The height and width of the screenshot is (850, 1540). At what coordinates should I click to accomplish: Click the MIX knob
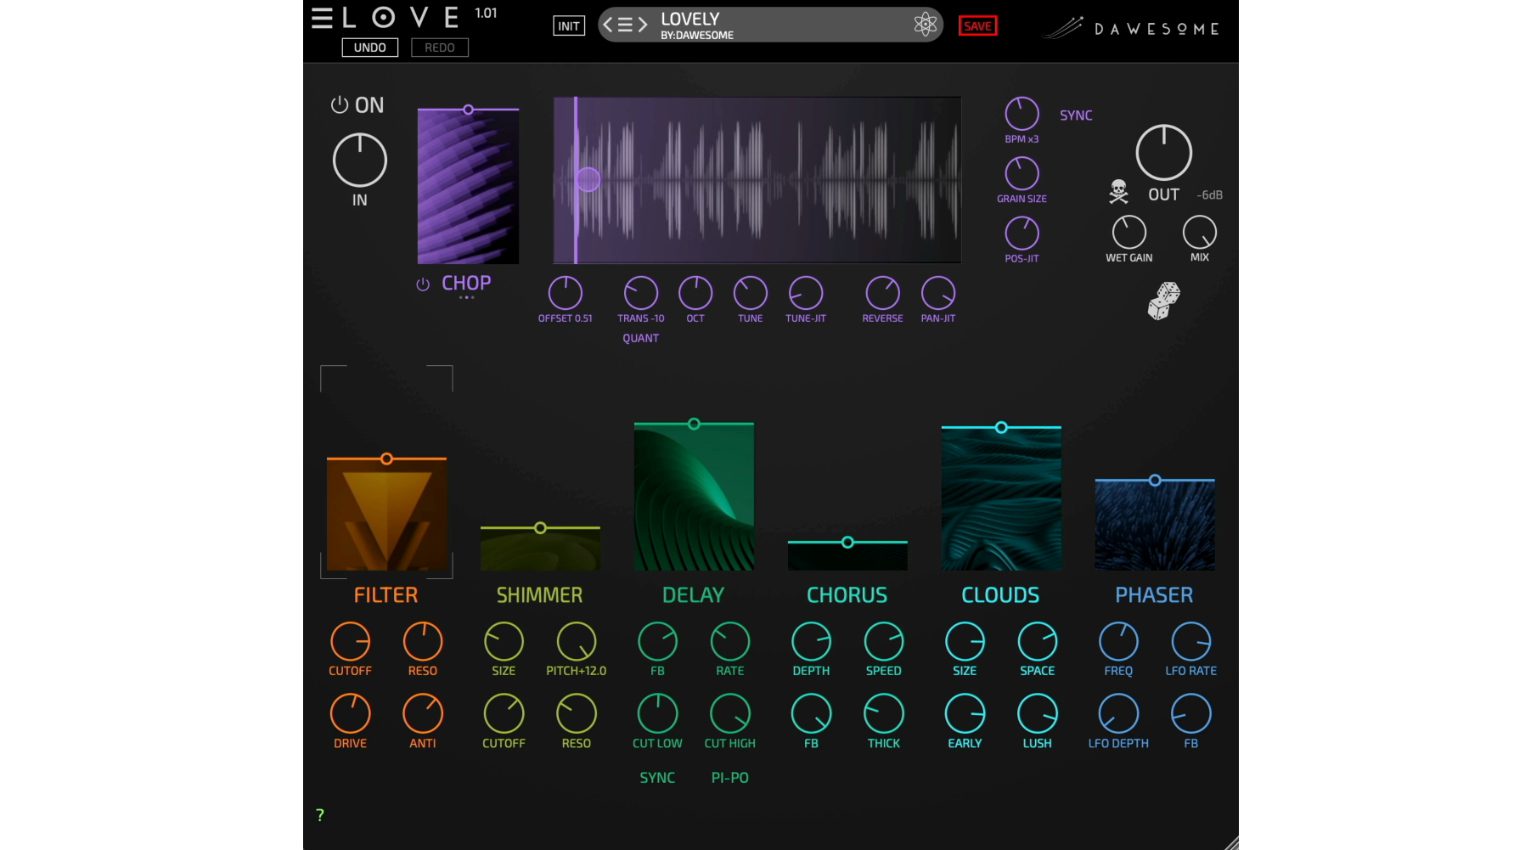(x=1200, y=232)
